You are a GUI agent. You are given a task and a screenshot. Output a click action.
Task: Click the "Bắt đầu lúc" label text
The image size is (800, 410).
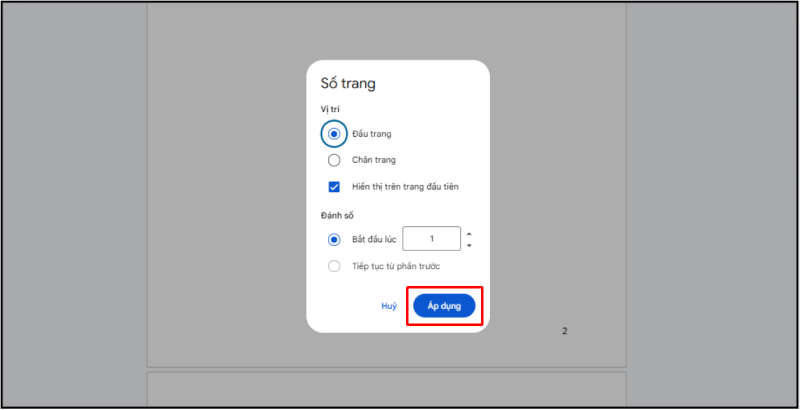373,240
